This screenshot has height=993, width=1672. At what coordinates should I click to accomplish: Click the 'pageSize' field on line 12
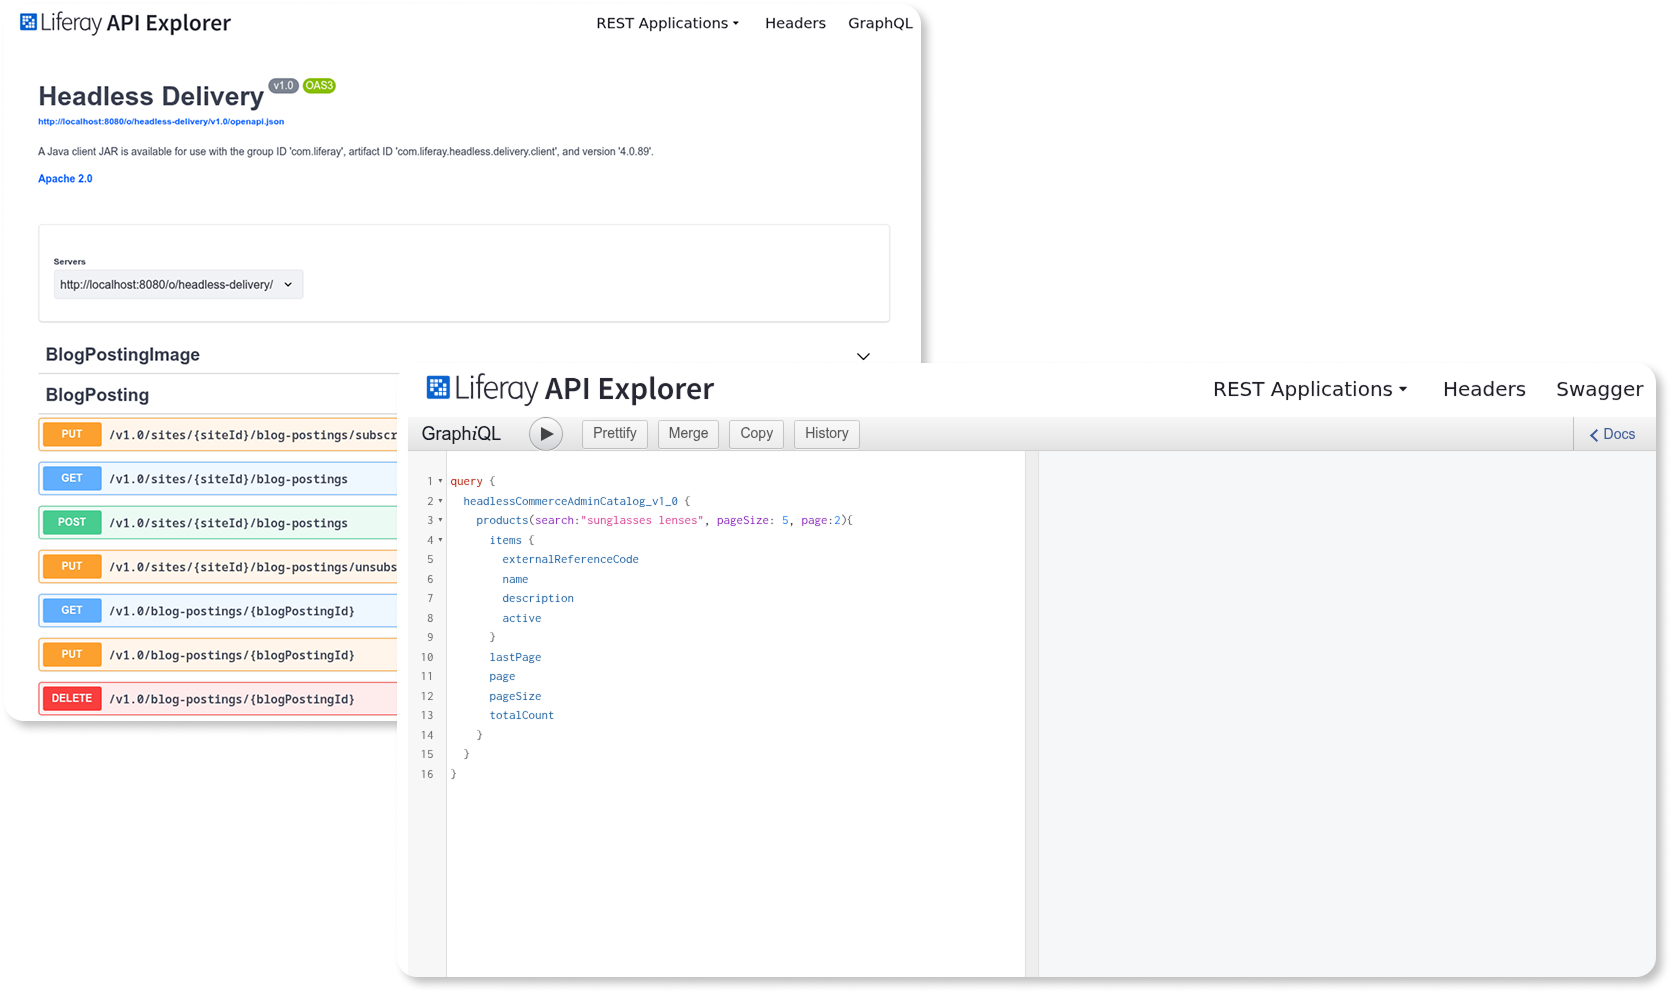[515, 696]
